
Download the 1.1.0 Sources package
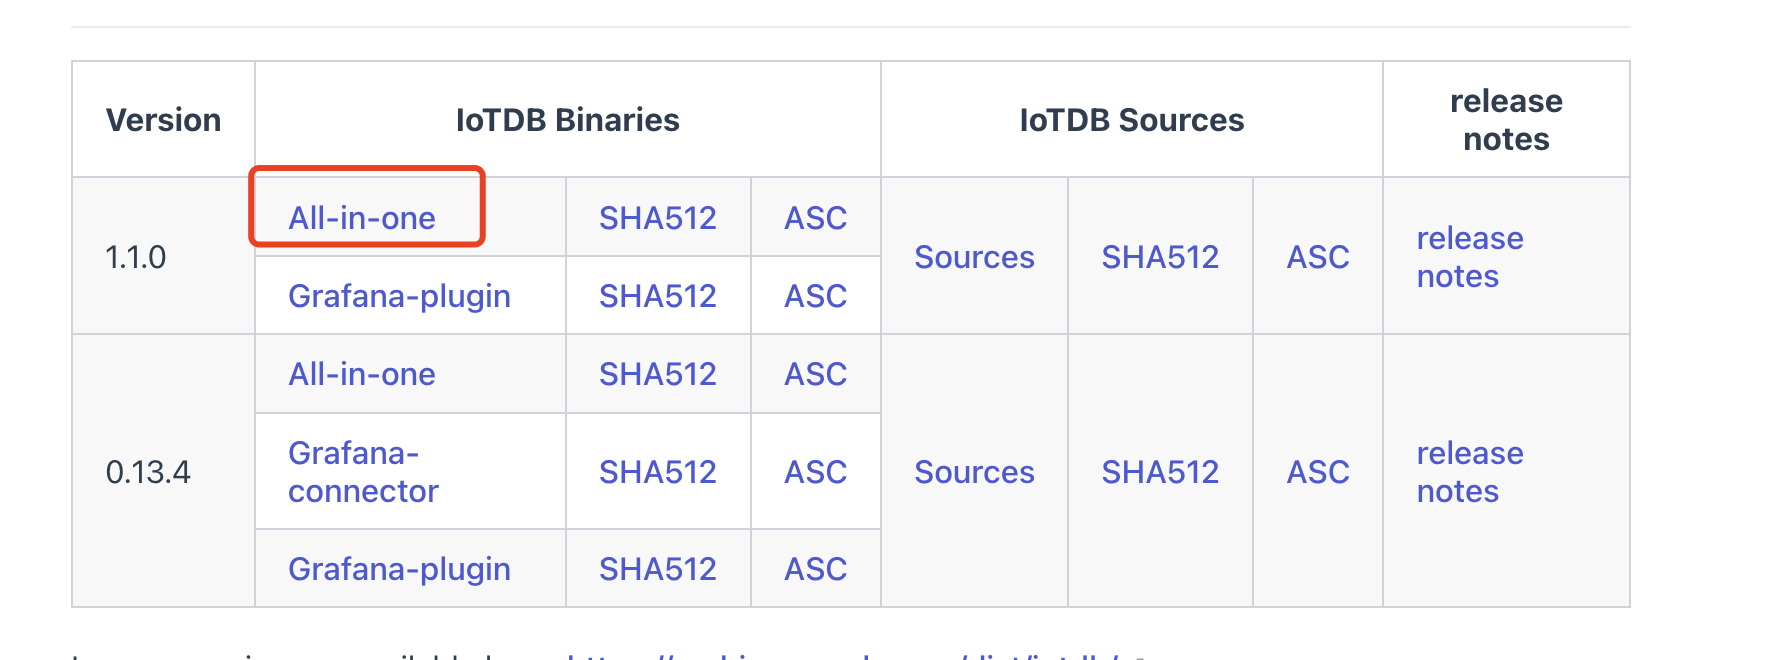[x=974, y=257]
